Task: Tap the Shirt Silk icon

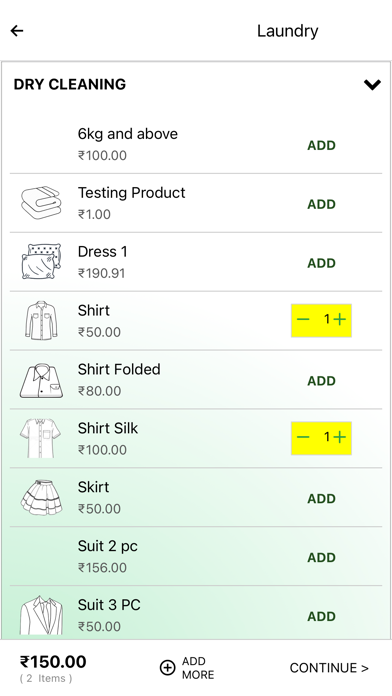Action: pos(41,438)
